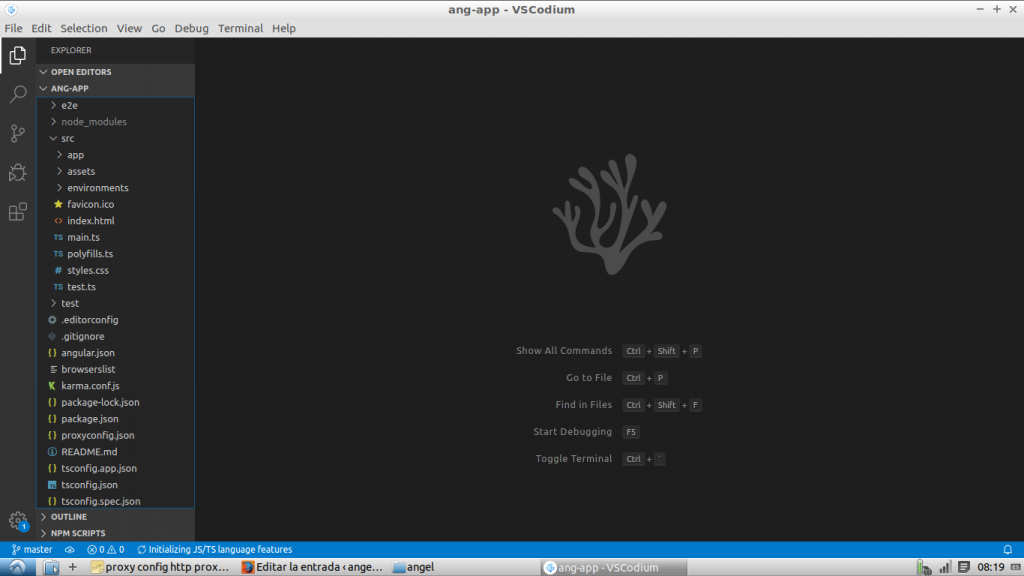
Task: Open the Source Control view
Action: pos(18,133)
